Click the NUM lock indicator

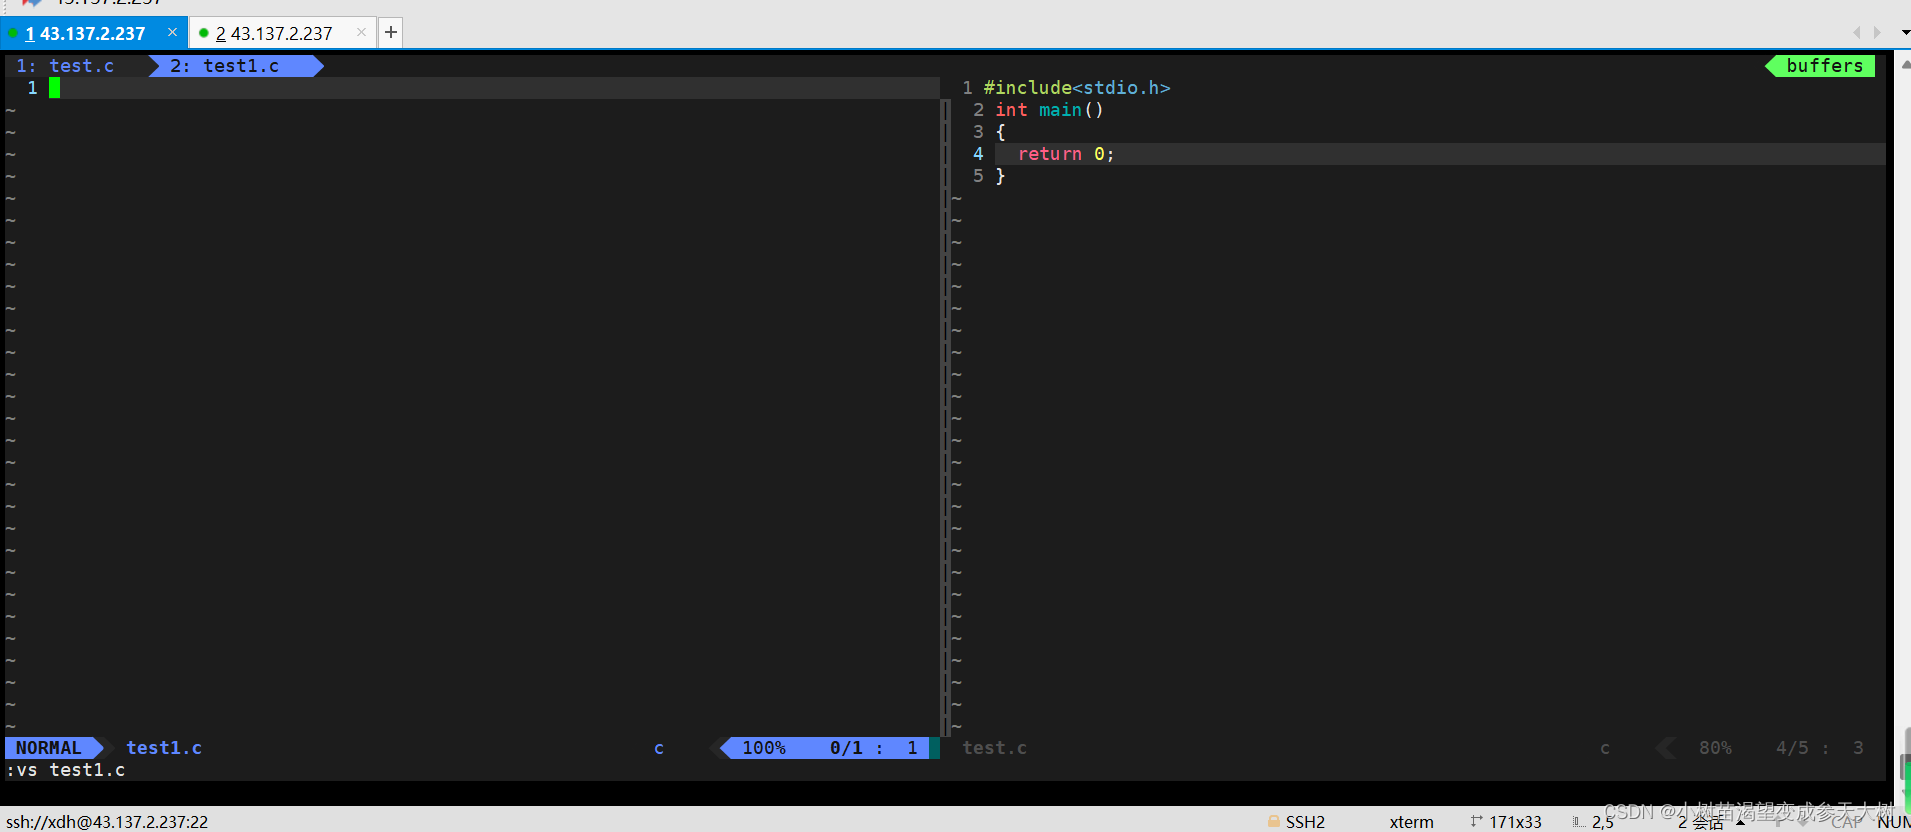coord(1893,822)
